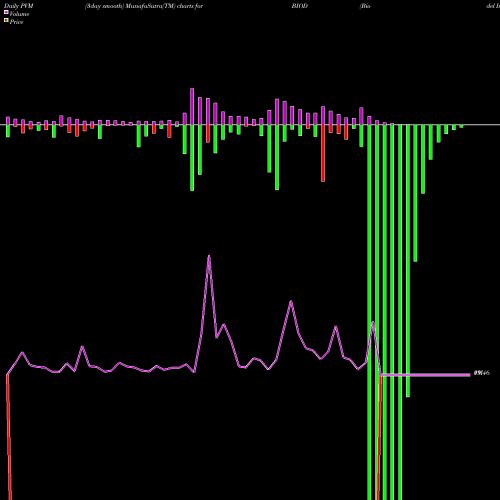This screenshot has height=500, width=500.
Task: Click the magenta Volume legend swatch
Action: pyautogui.click(x=6, y=13)
